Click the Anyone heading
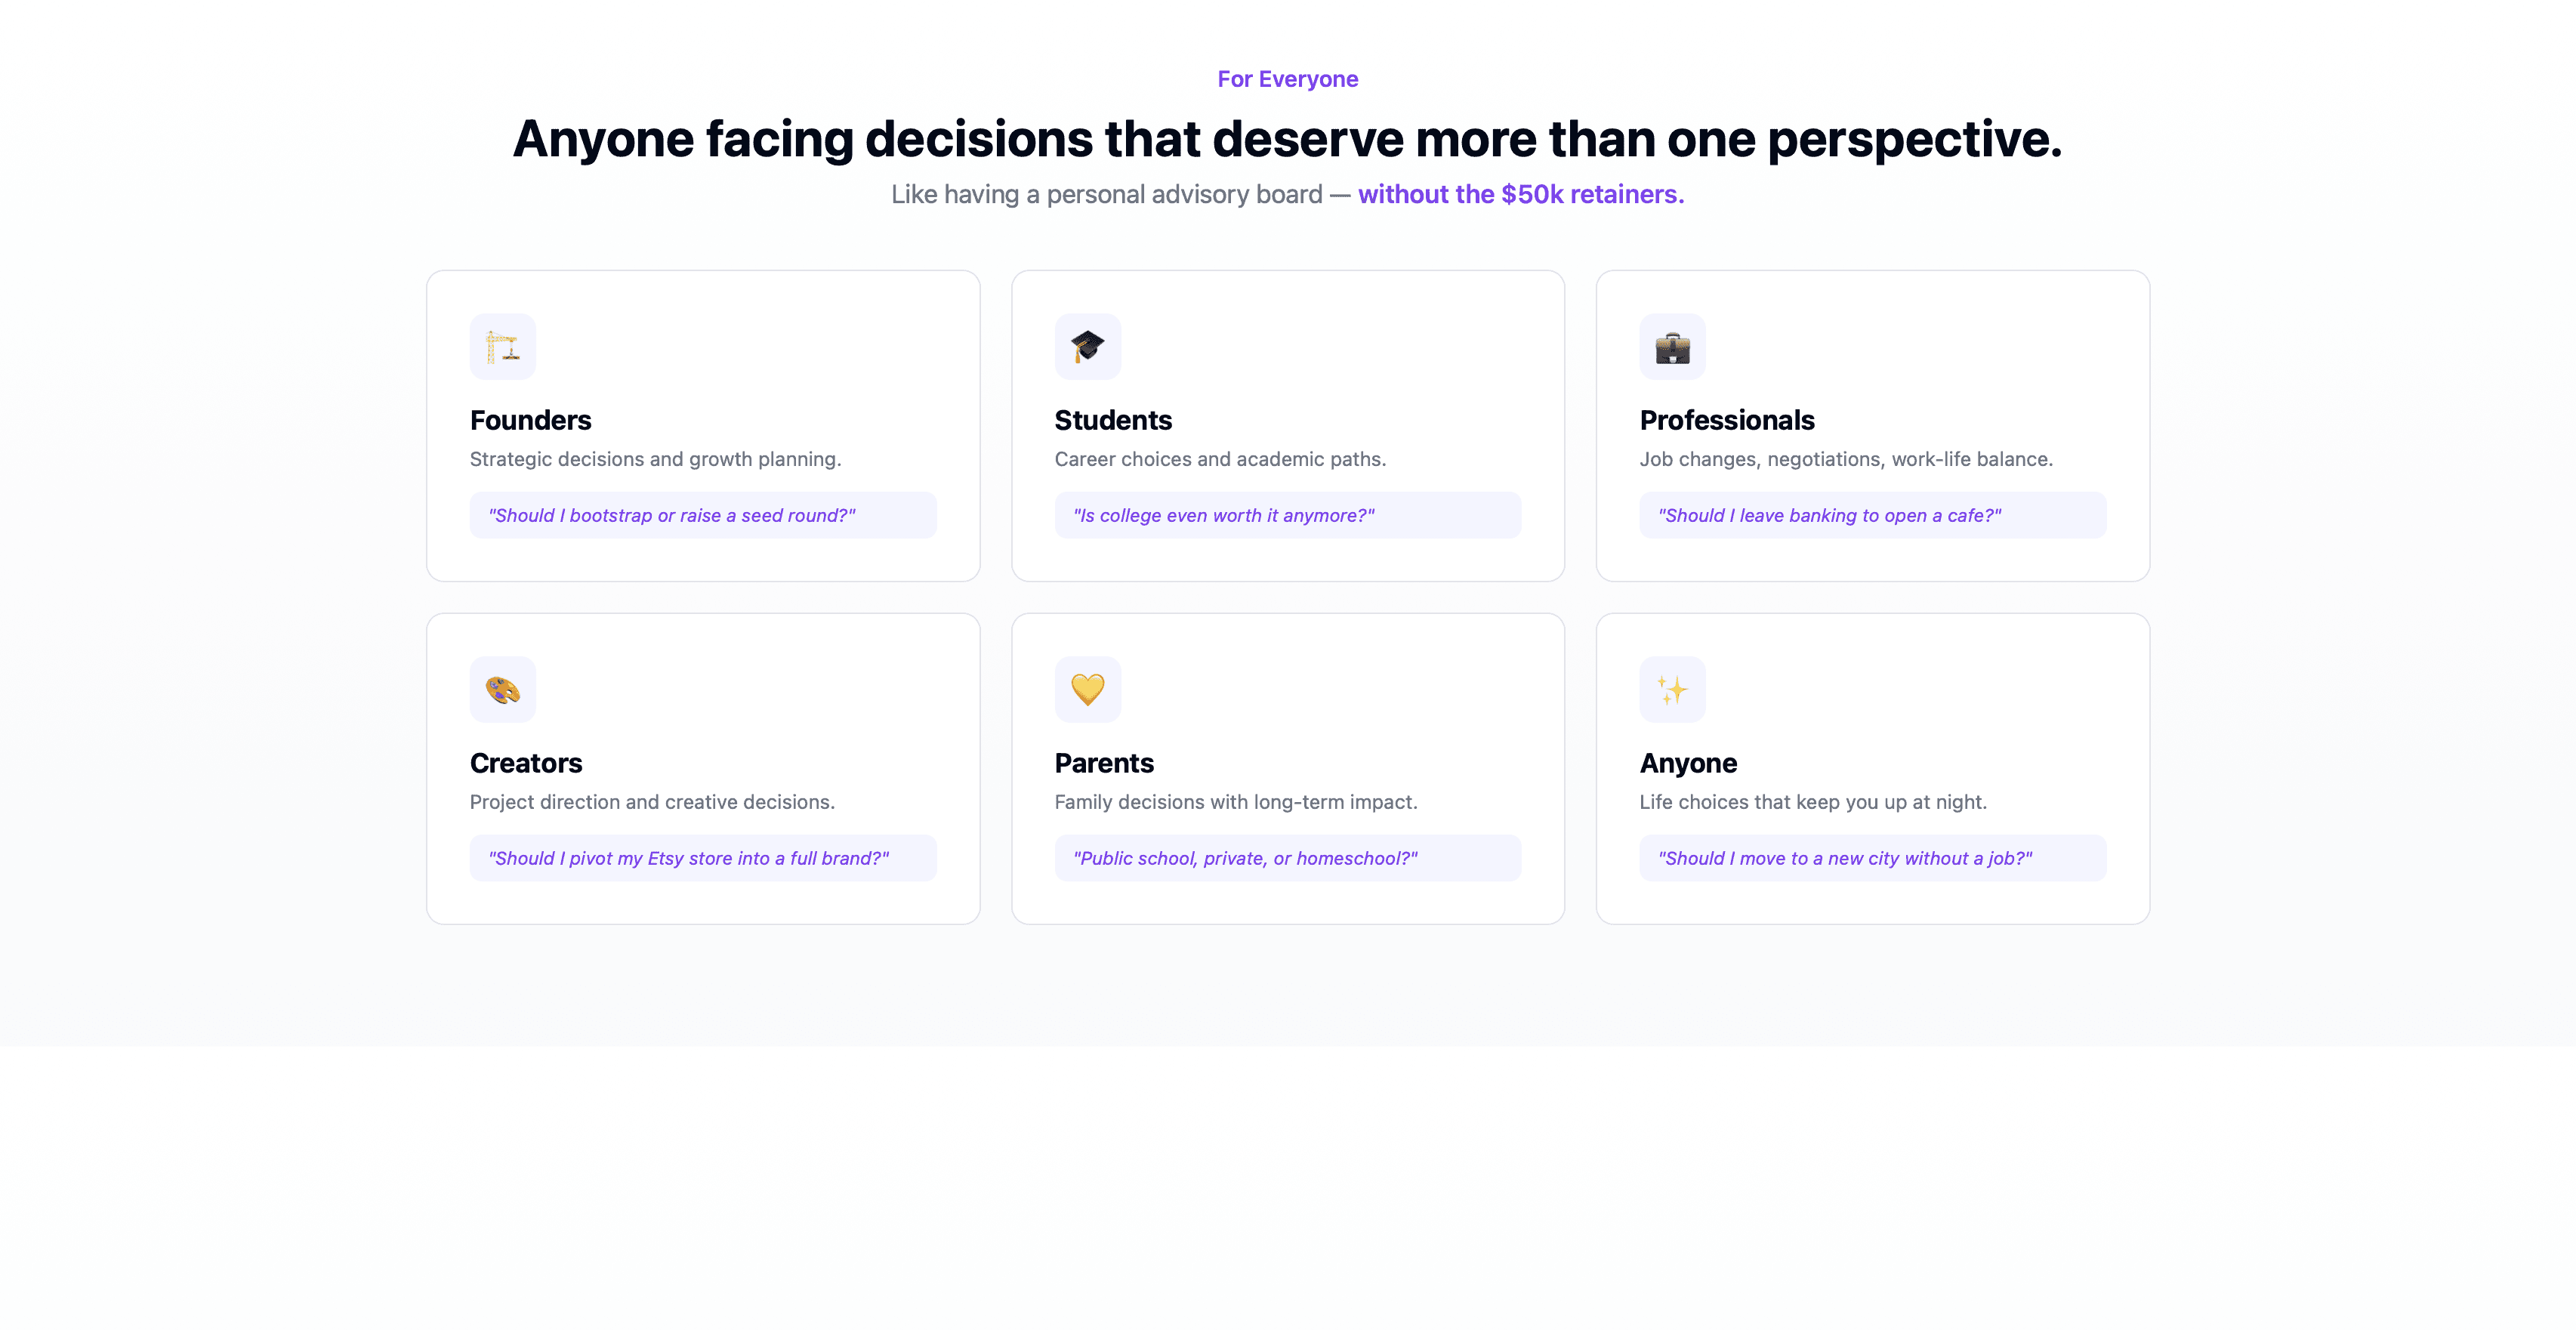 coord(1688,763)
